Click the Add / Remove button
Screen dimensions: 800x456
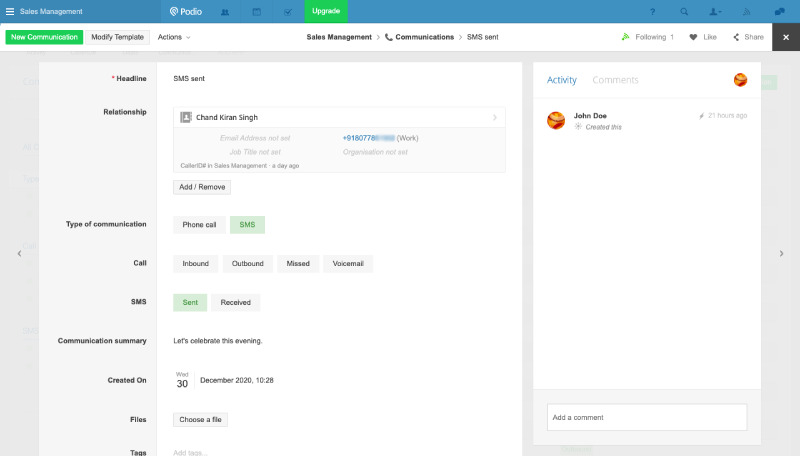[x=202, y=187]
